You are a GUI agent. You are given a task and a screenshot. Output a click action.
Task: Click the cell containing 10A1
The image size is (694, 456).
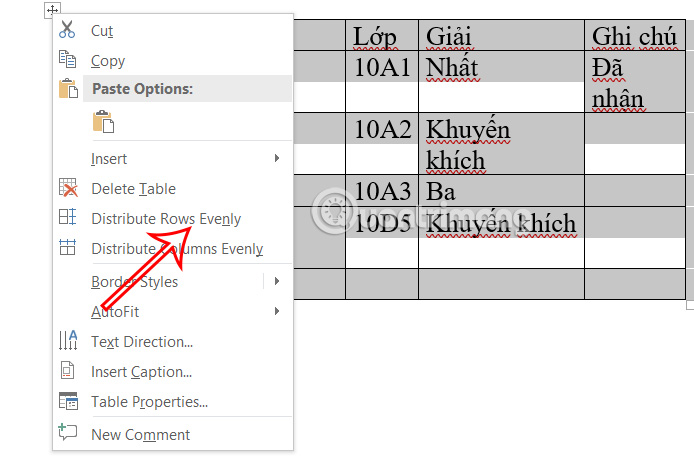point(382,81)
